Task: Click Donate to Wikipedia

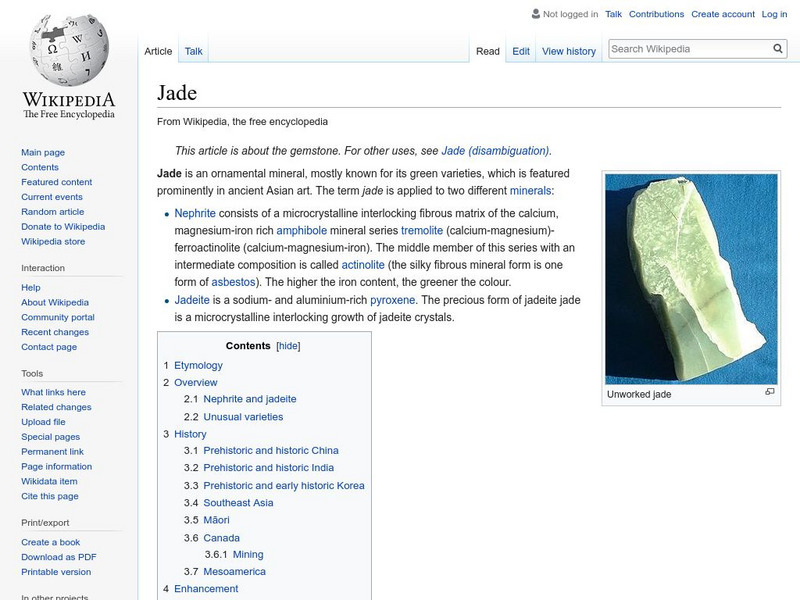Action: [63, 227]
